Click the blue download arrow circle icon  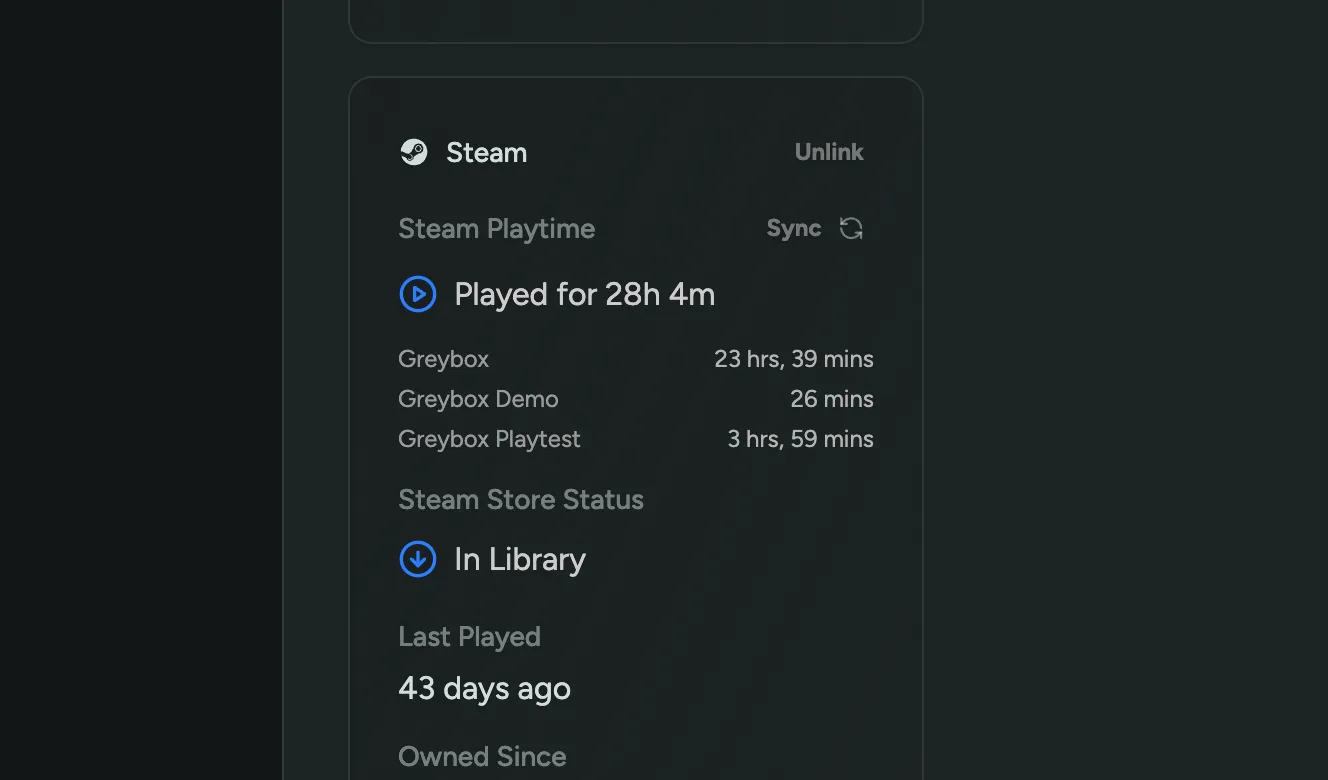pos(418,559)
